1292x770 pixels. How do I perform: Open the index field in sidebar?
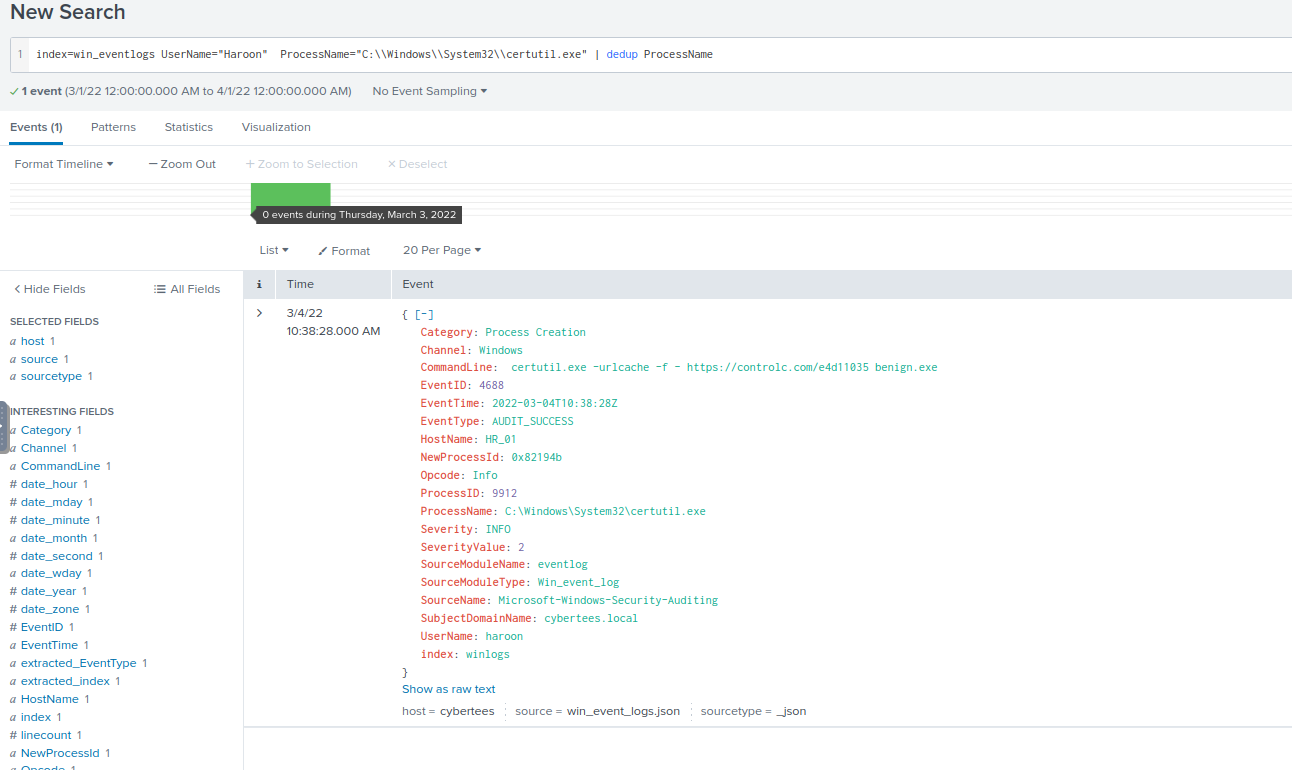tap(35, 717)
